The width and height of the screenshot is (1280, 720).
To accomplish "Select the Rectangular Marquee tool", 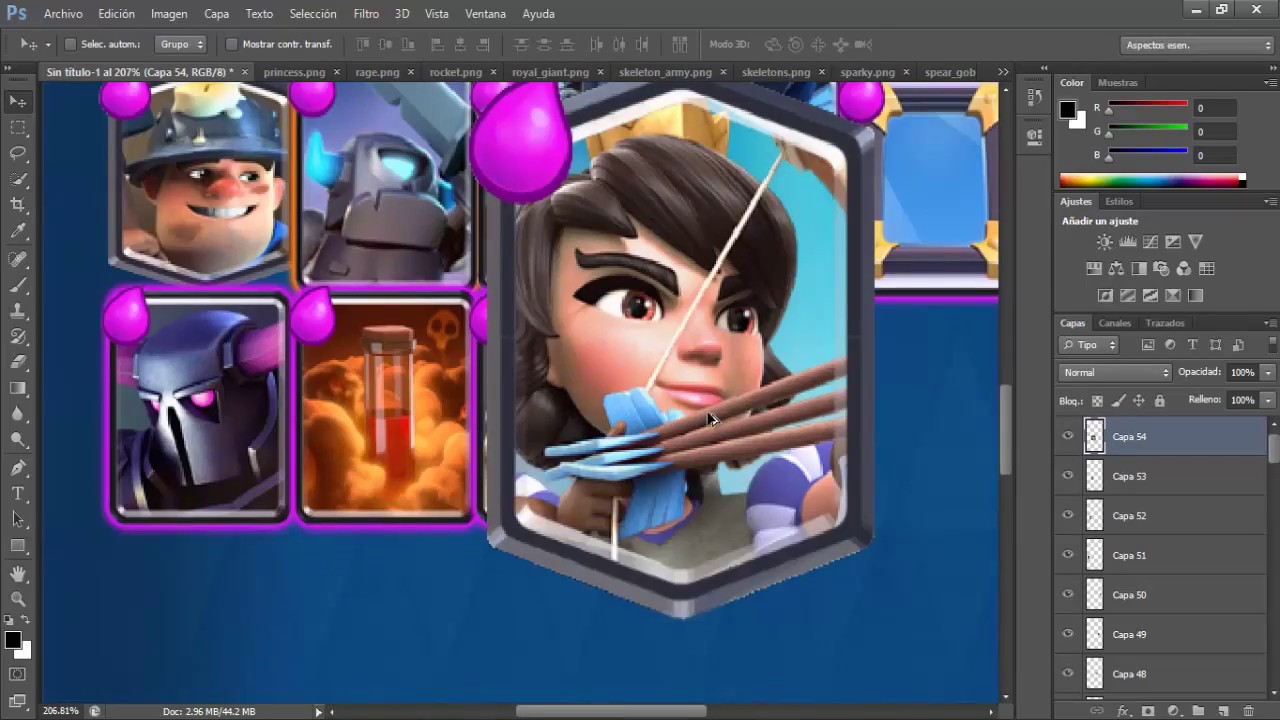I will click(x=18, y=127).
